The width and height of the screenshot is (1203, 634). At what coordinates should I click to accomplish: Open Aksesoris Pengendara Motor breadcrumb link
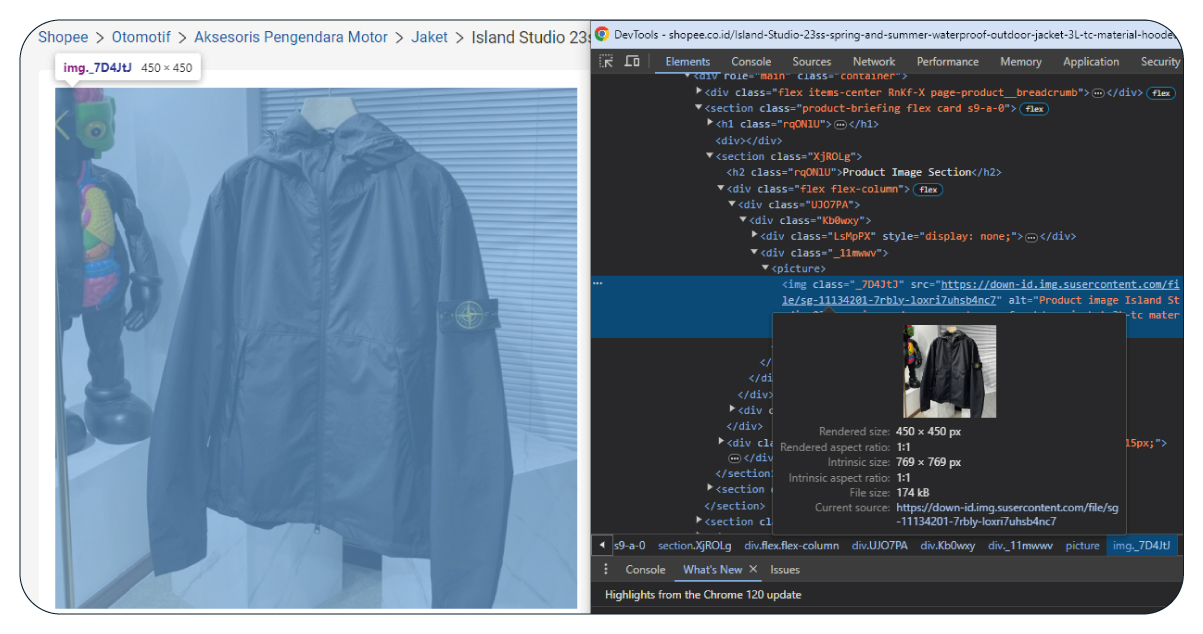click(291, 37)
